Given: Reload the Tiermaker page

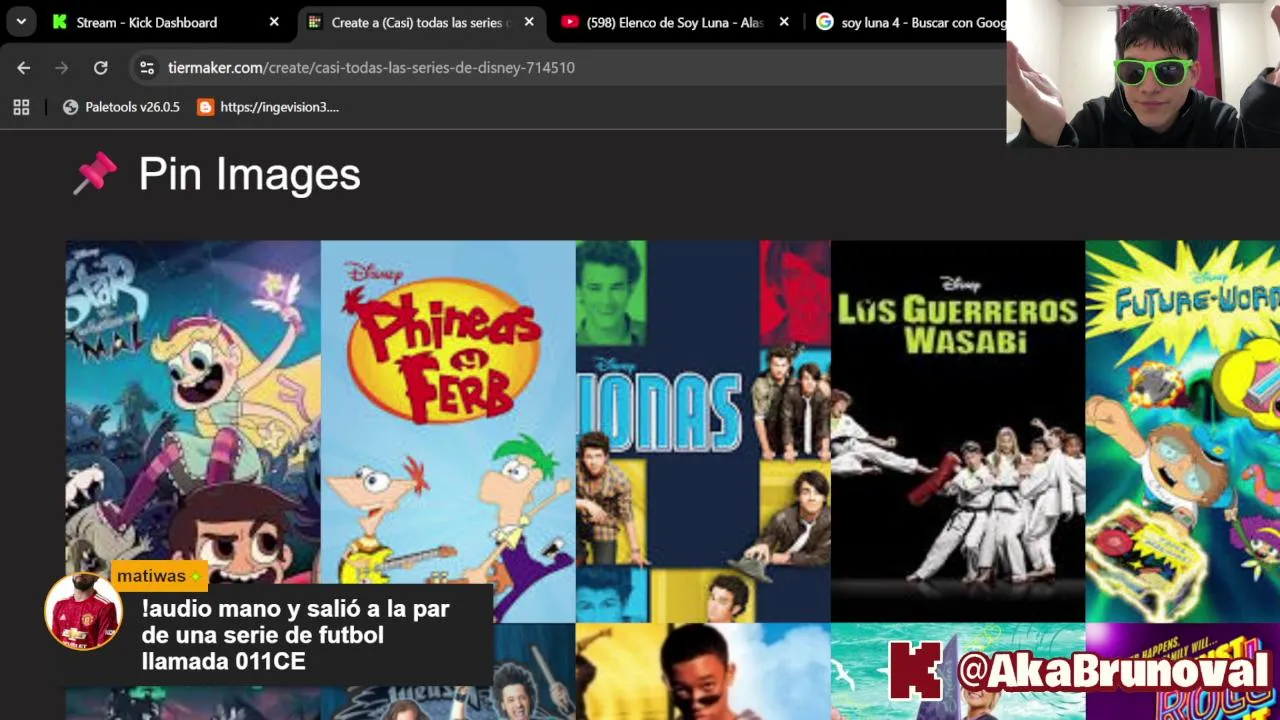Looking at the screenshot, I should pos(100,68).
